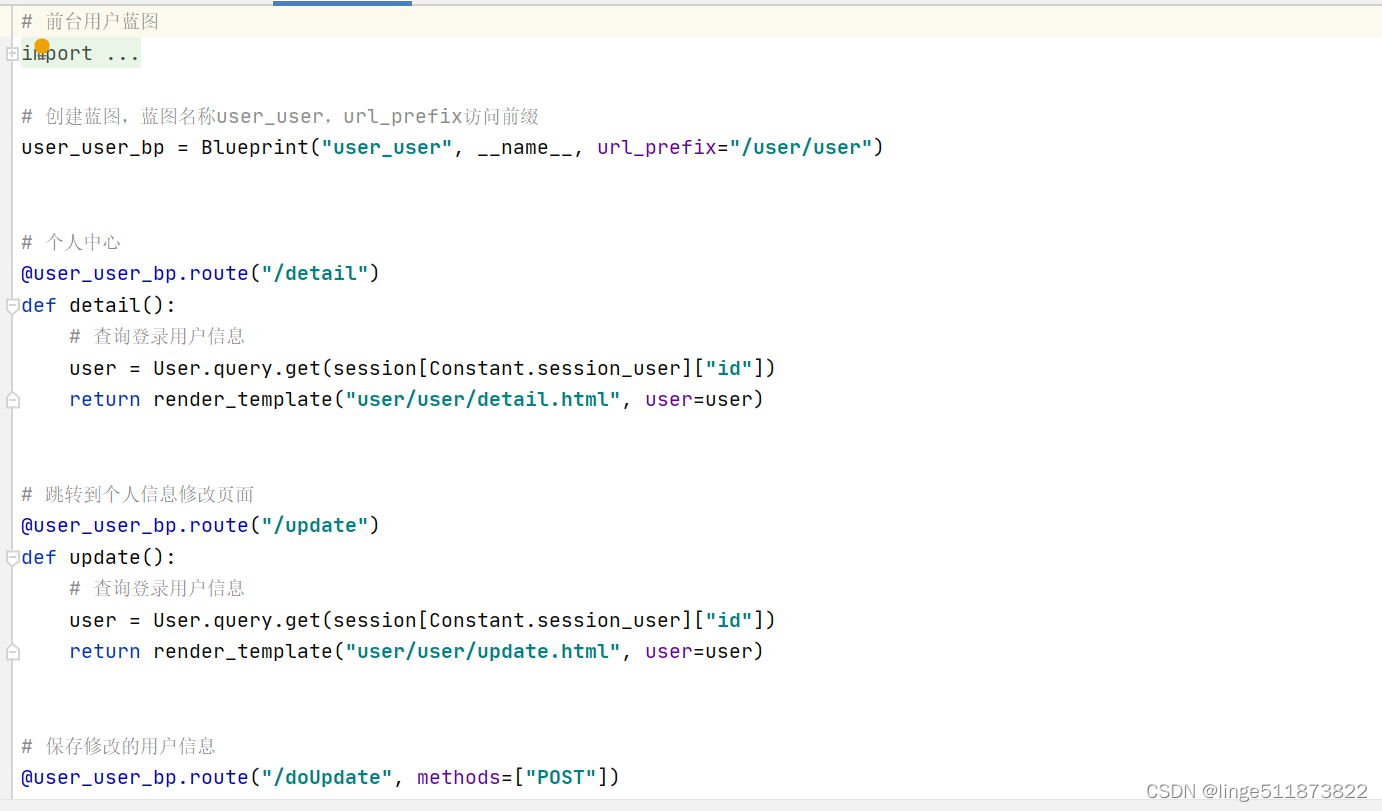Click render_template call in the update function
1382x811 pixels.
coord(243,652)
